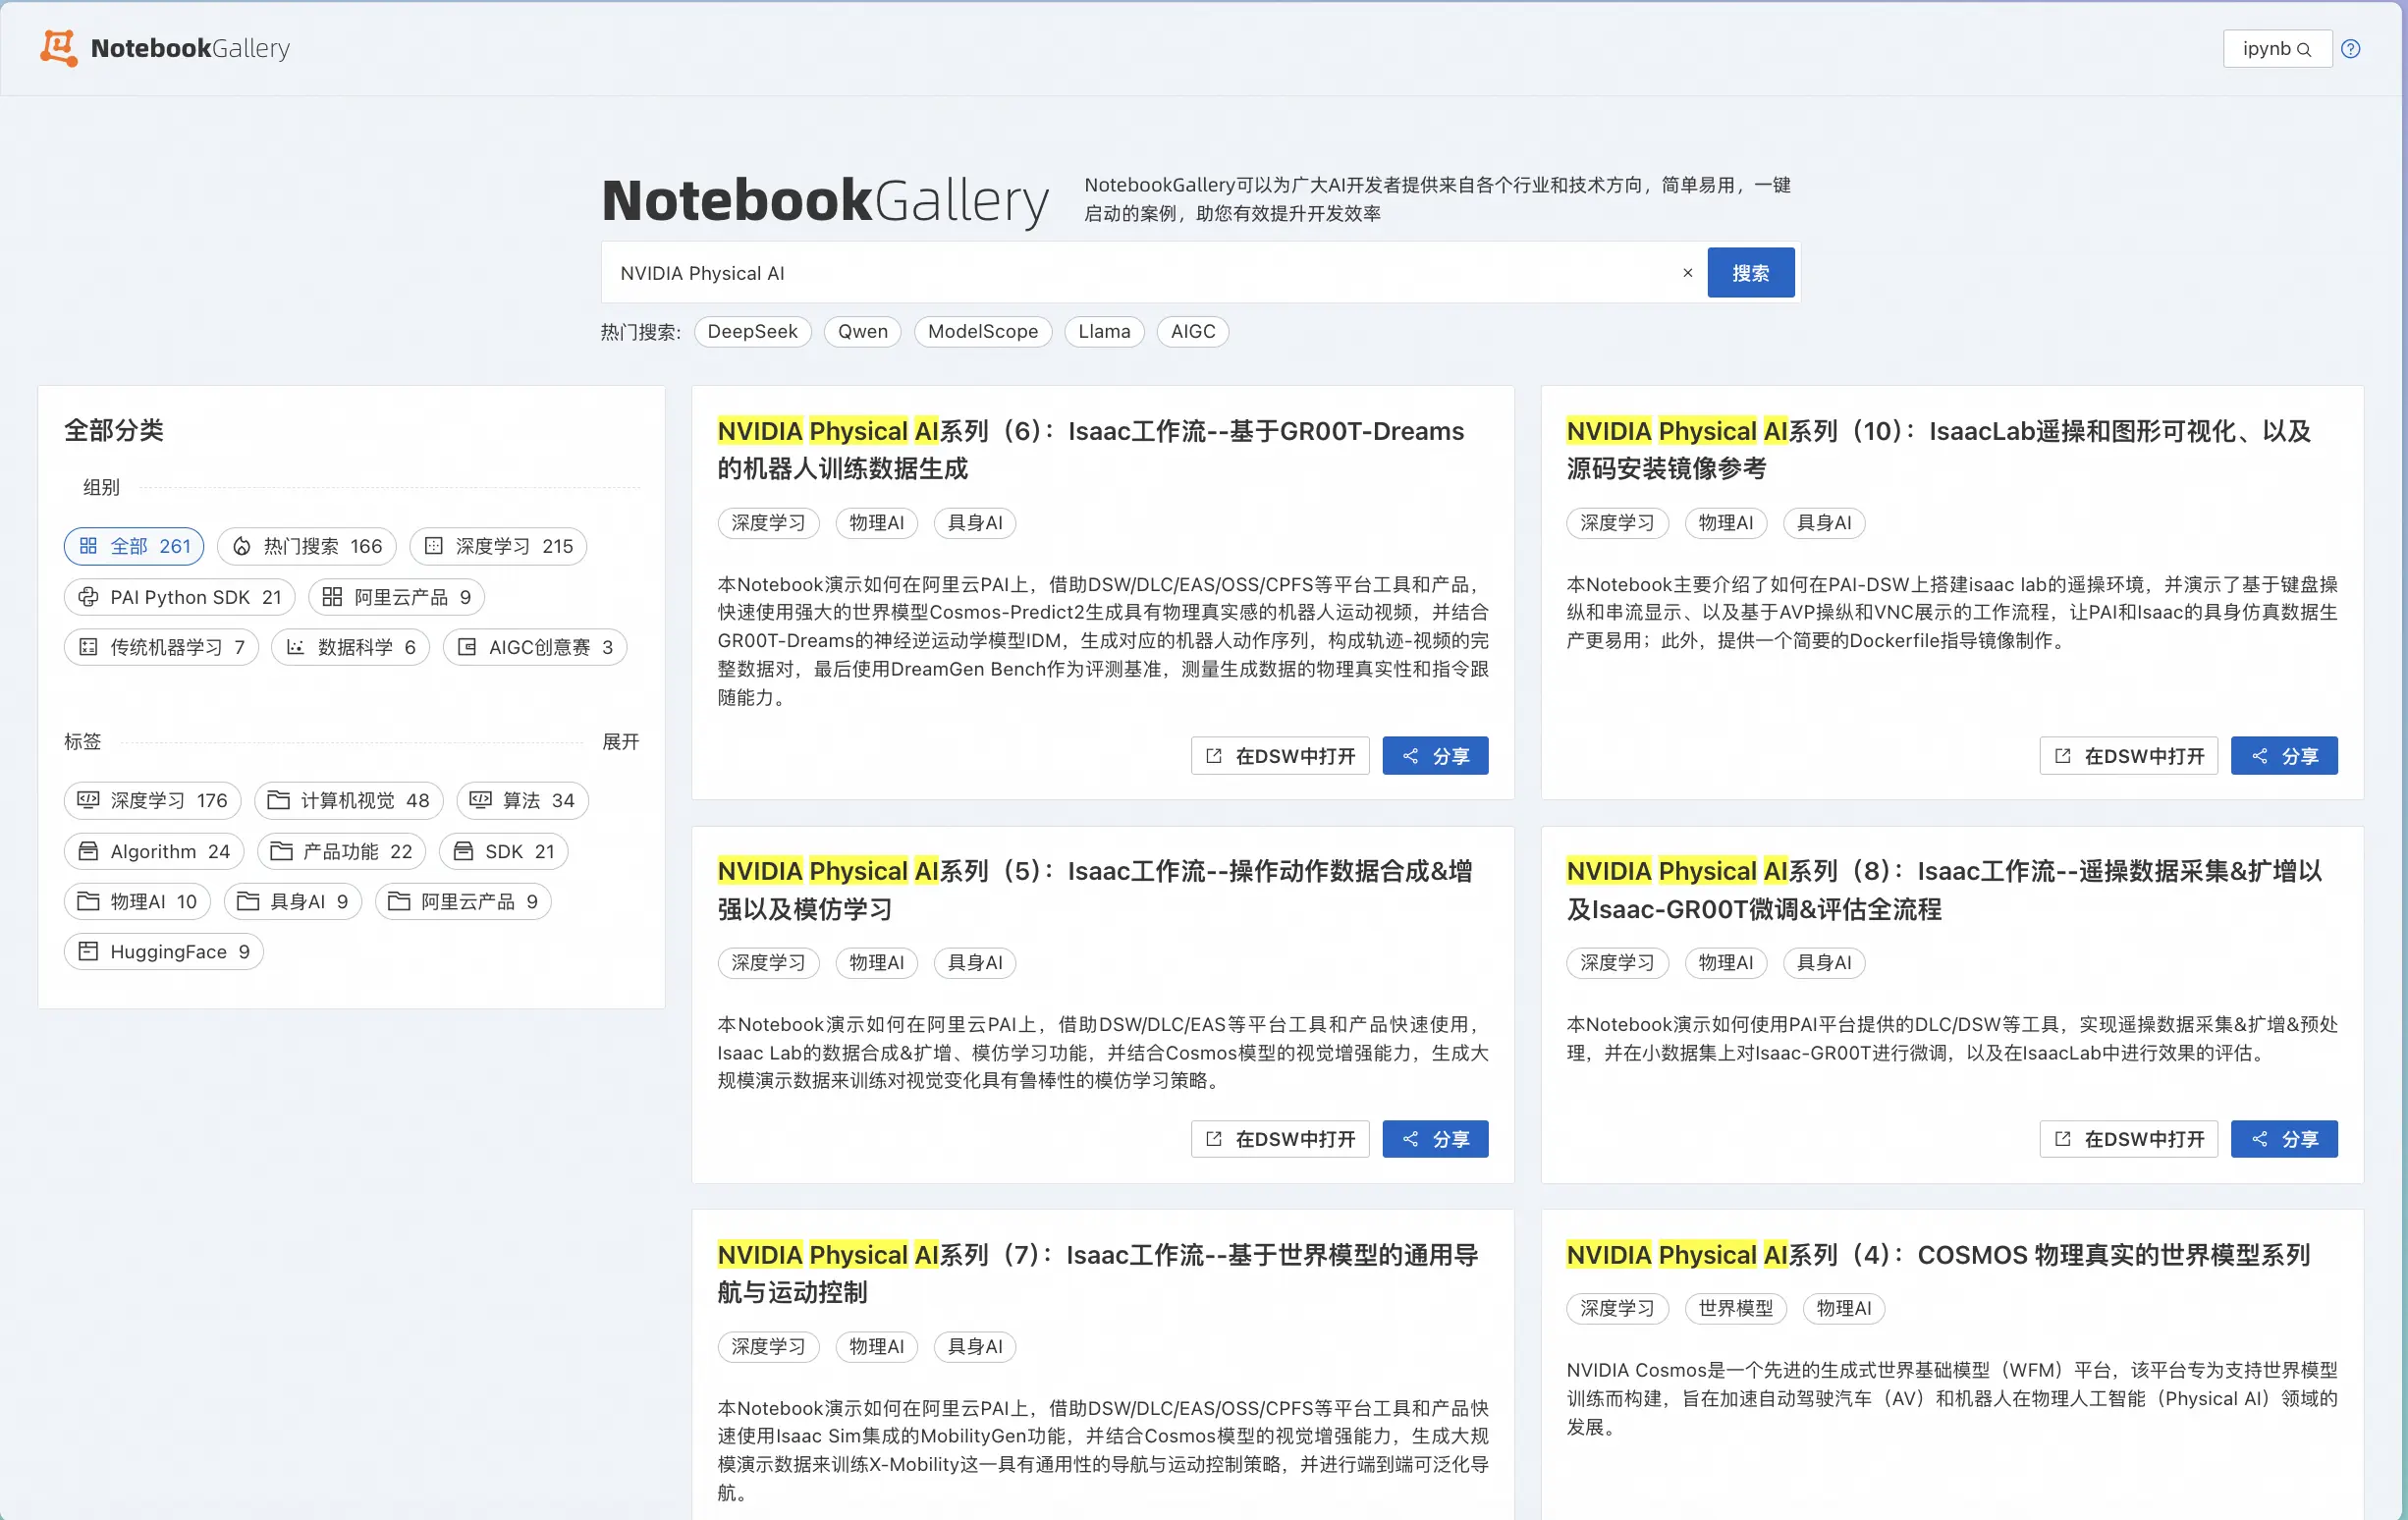
Task: Share the series (6) GR00T-Dreams notebook
Action: (1435, 756)
